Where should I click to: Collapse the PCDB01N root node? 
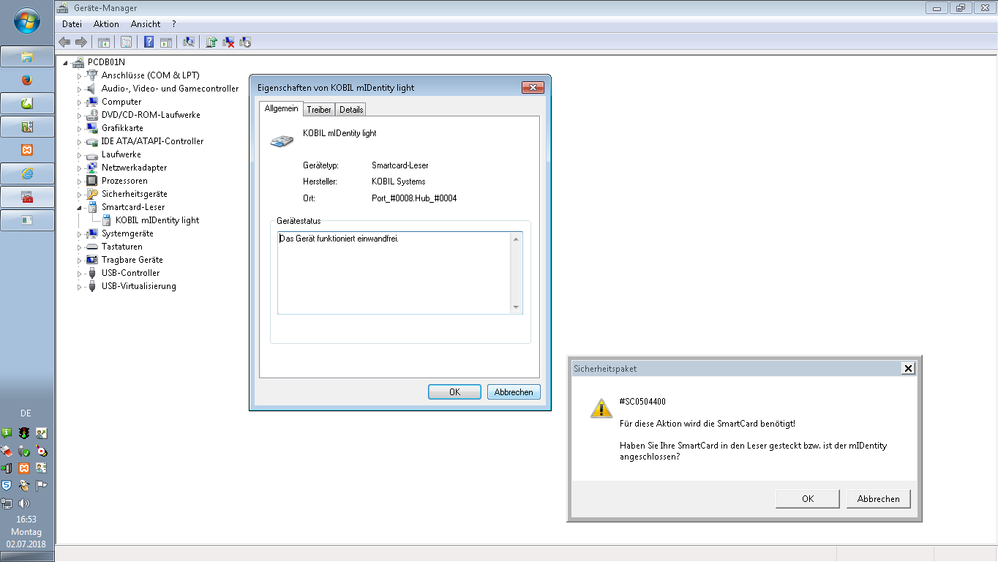[x=65, y=62]
